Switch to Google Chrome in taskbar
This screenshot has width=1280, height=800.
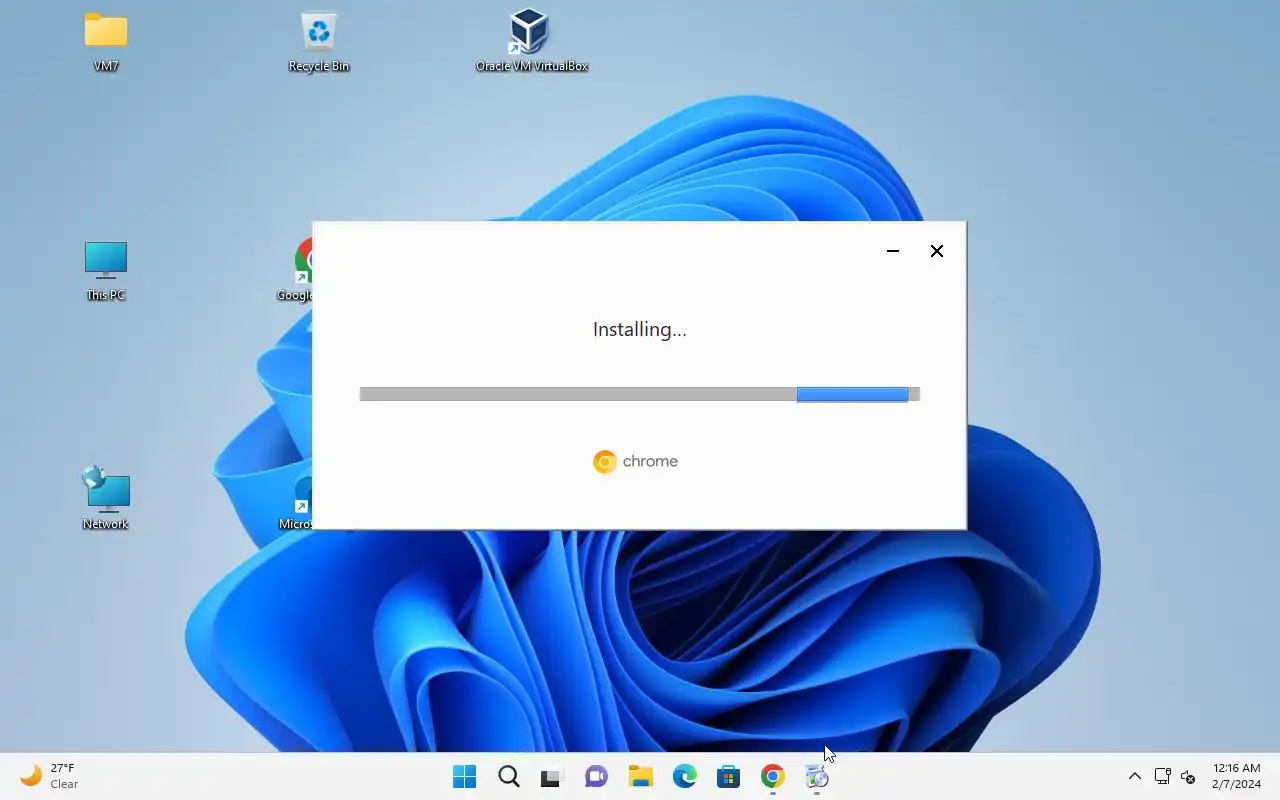click(773, 777)
